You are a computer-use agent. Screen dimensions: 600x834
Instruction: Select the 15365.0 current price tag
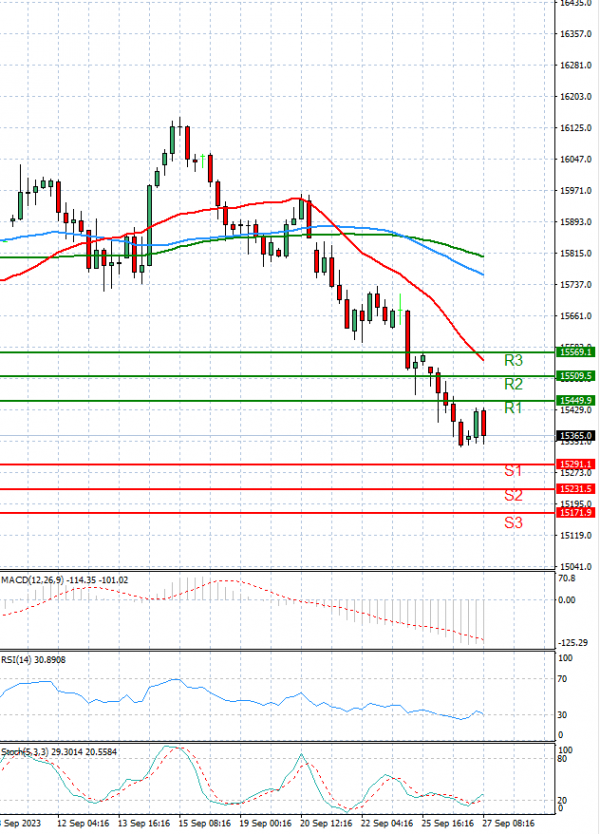click(x=575, y=436)
